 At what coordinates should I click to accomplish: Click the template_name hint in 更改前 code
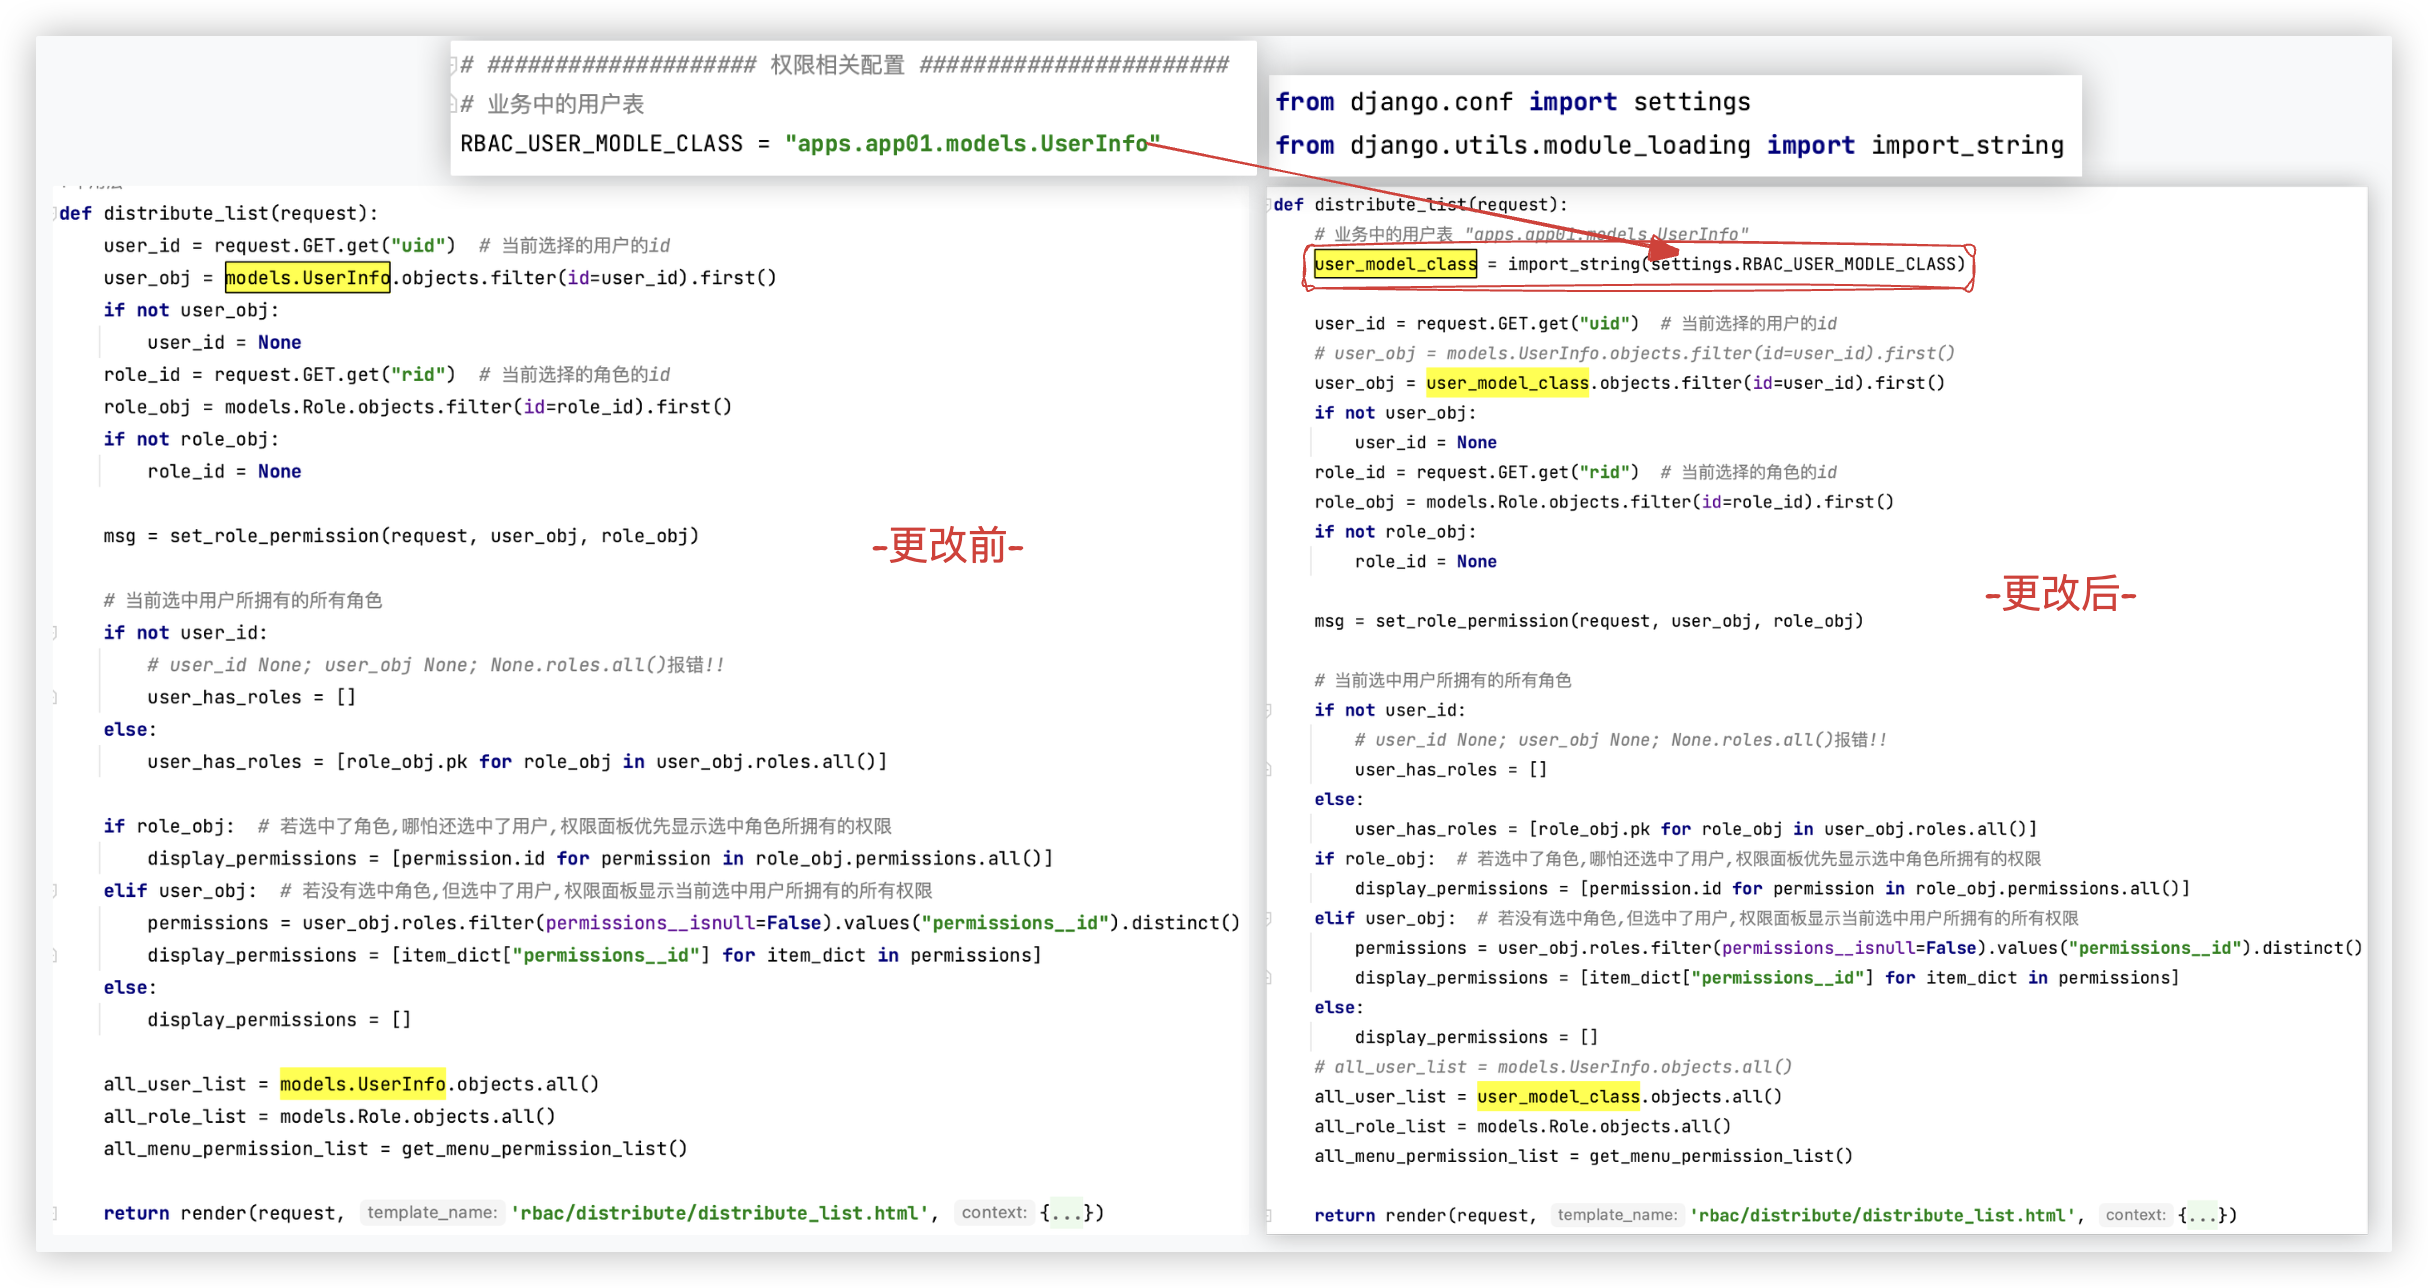[432, 1213]
